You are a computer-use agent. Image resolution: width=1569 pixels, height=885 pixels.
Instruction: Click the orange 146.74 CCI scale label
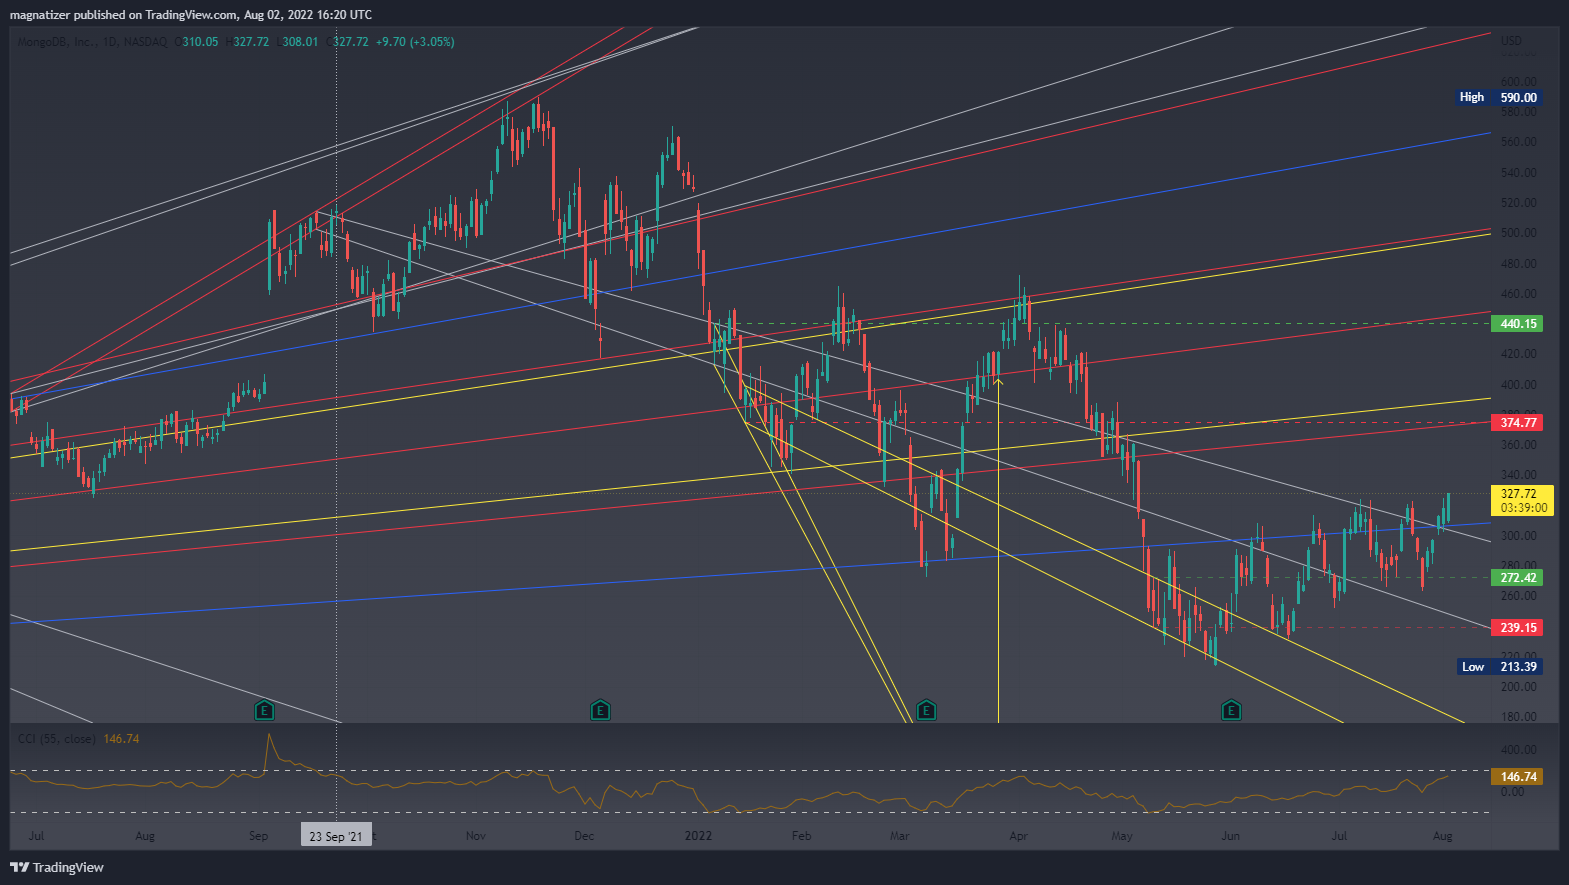[x=1518, y=777]
